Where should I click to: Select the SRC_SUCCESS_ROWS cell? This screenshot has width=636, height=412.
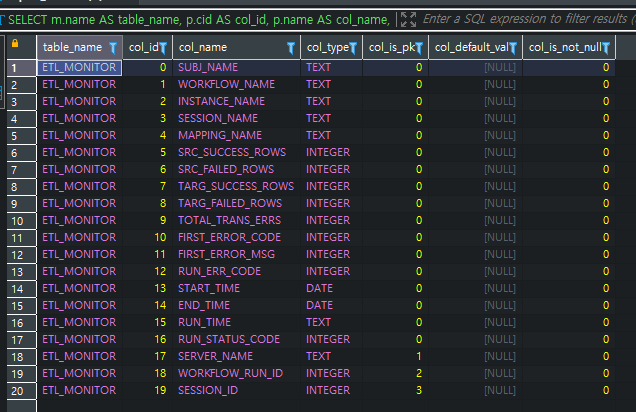[236, 152]
